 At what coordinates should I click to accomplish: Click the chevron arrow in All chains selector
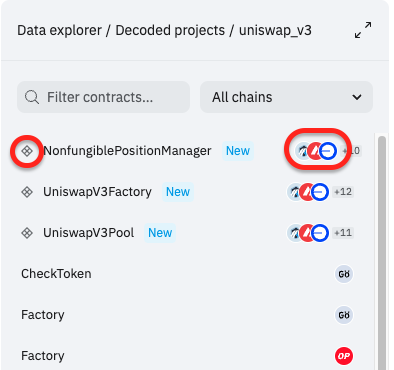coord(357,97)
